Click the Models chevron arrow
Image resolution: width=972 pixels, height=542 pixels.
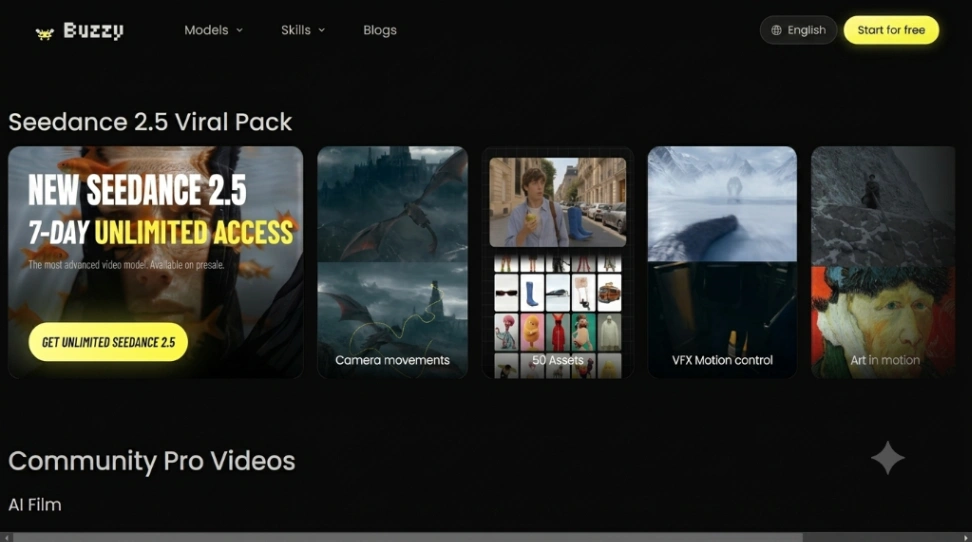click(x=239, y=30)
